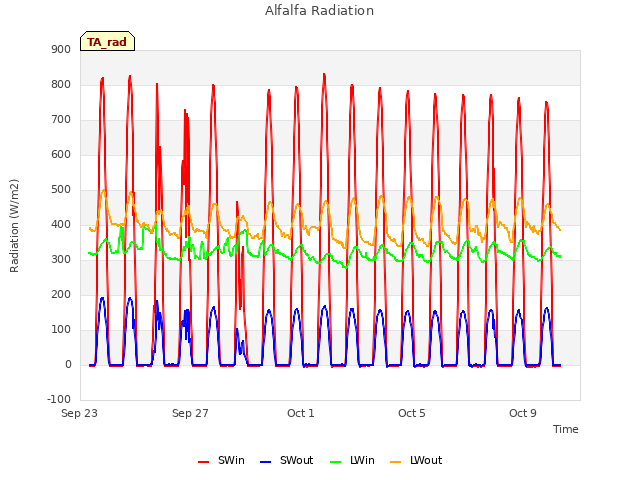Screen dimensions: 640x480
Task: Click the red SWin legend color marker
Action: [x=203, y=462]
